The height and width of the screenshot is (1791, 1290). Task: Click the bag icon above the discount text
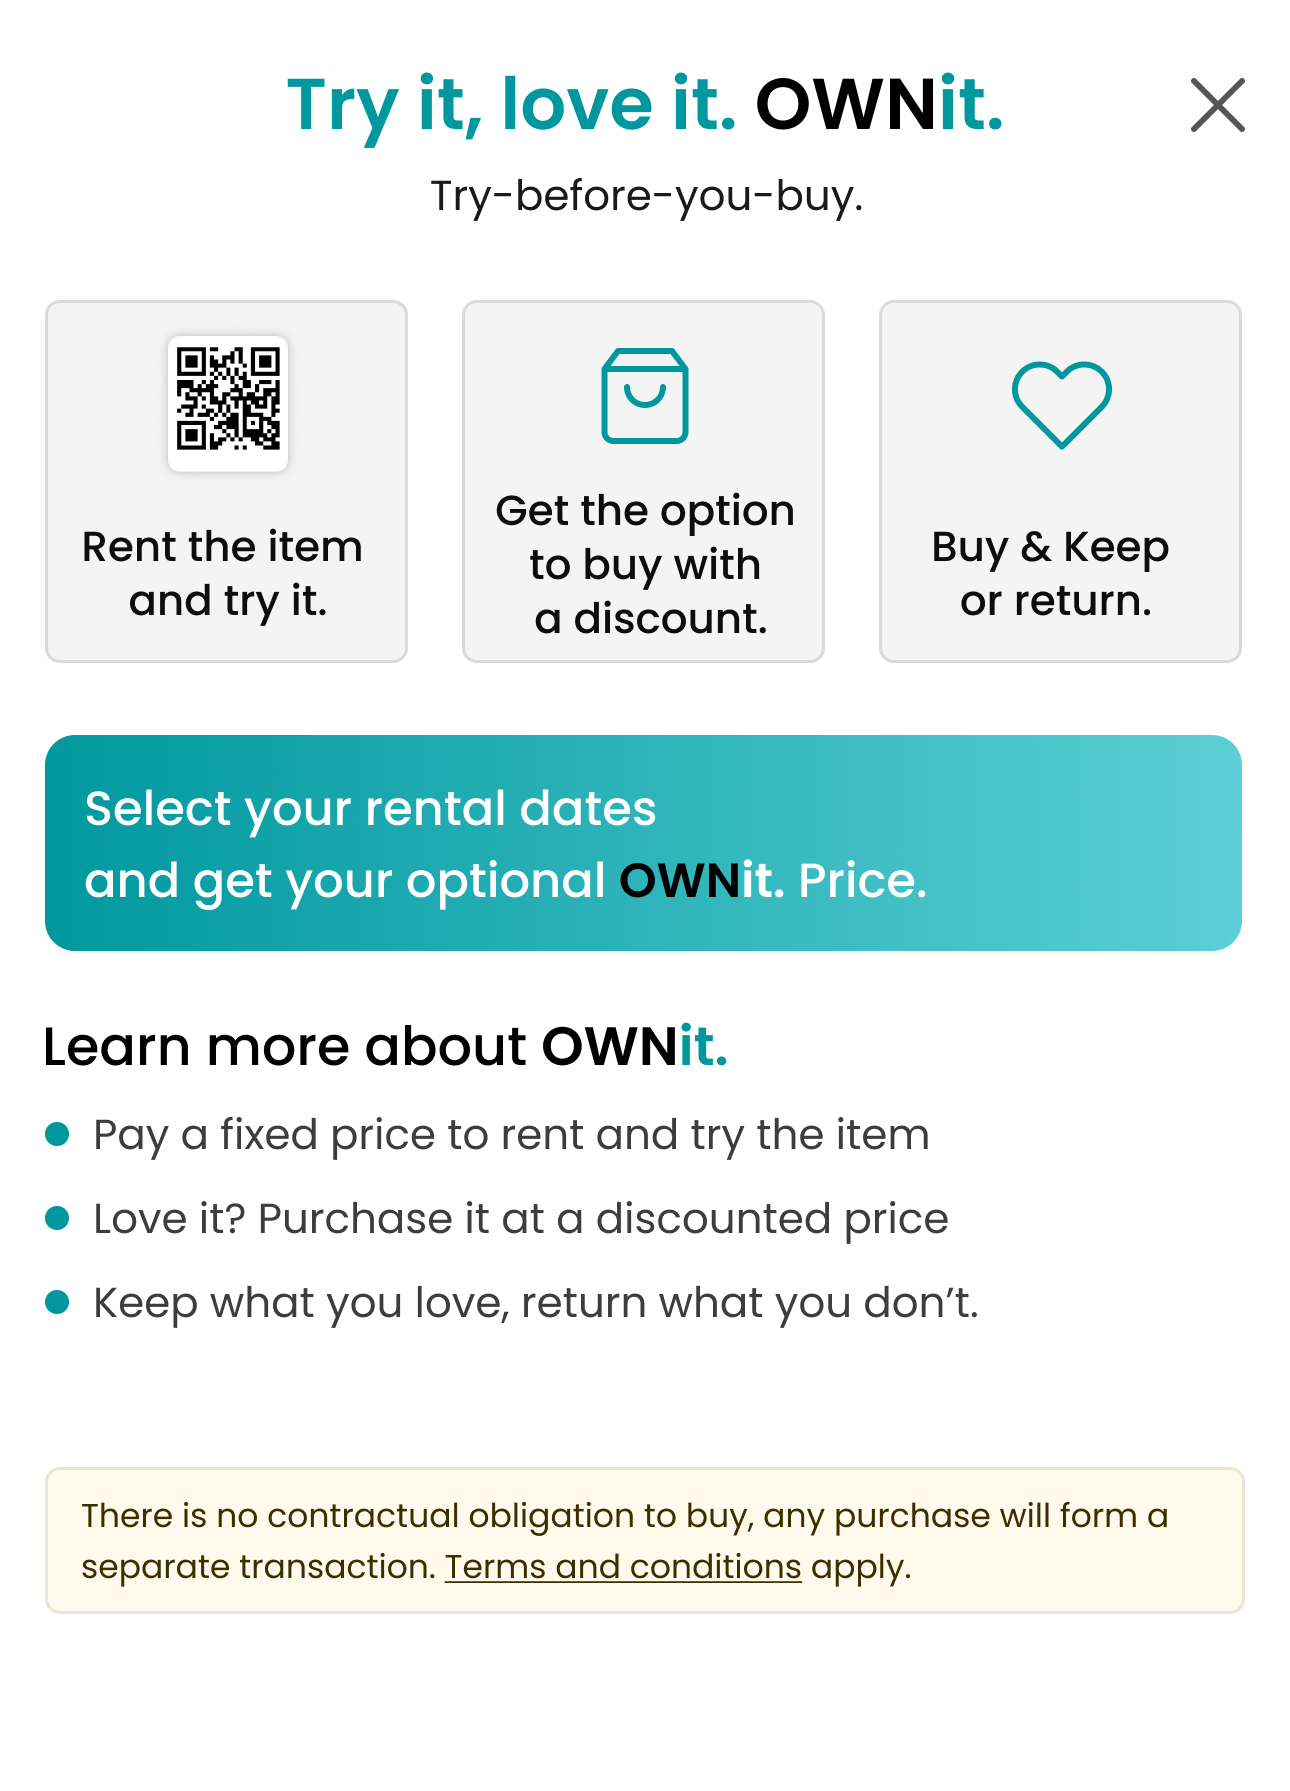(643, 398)
